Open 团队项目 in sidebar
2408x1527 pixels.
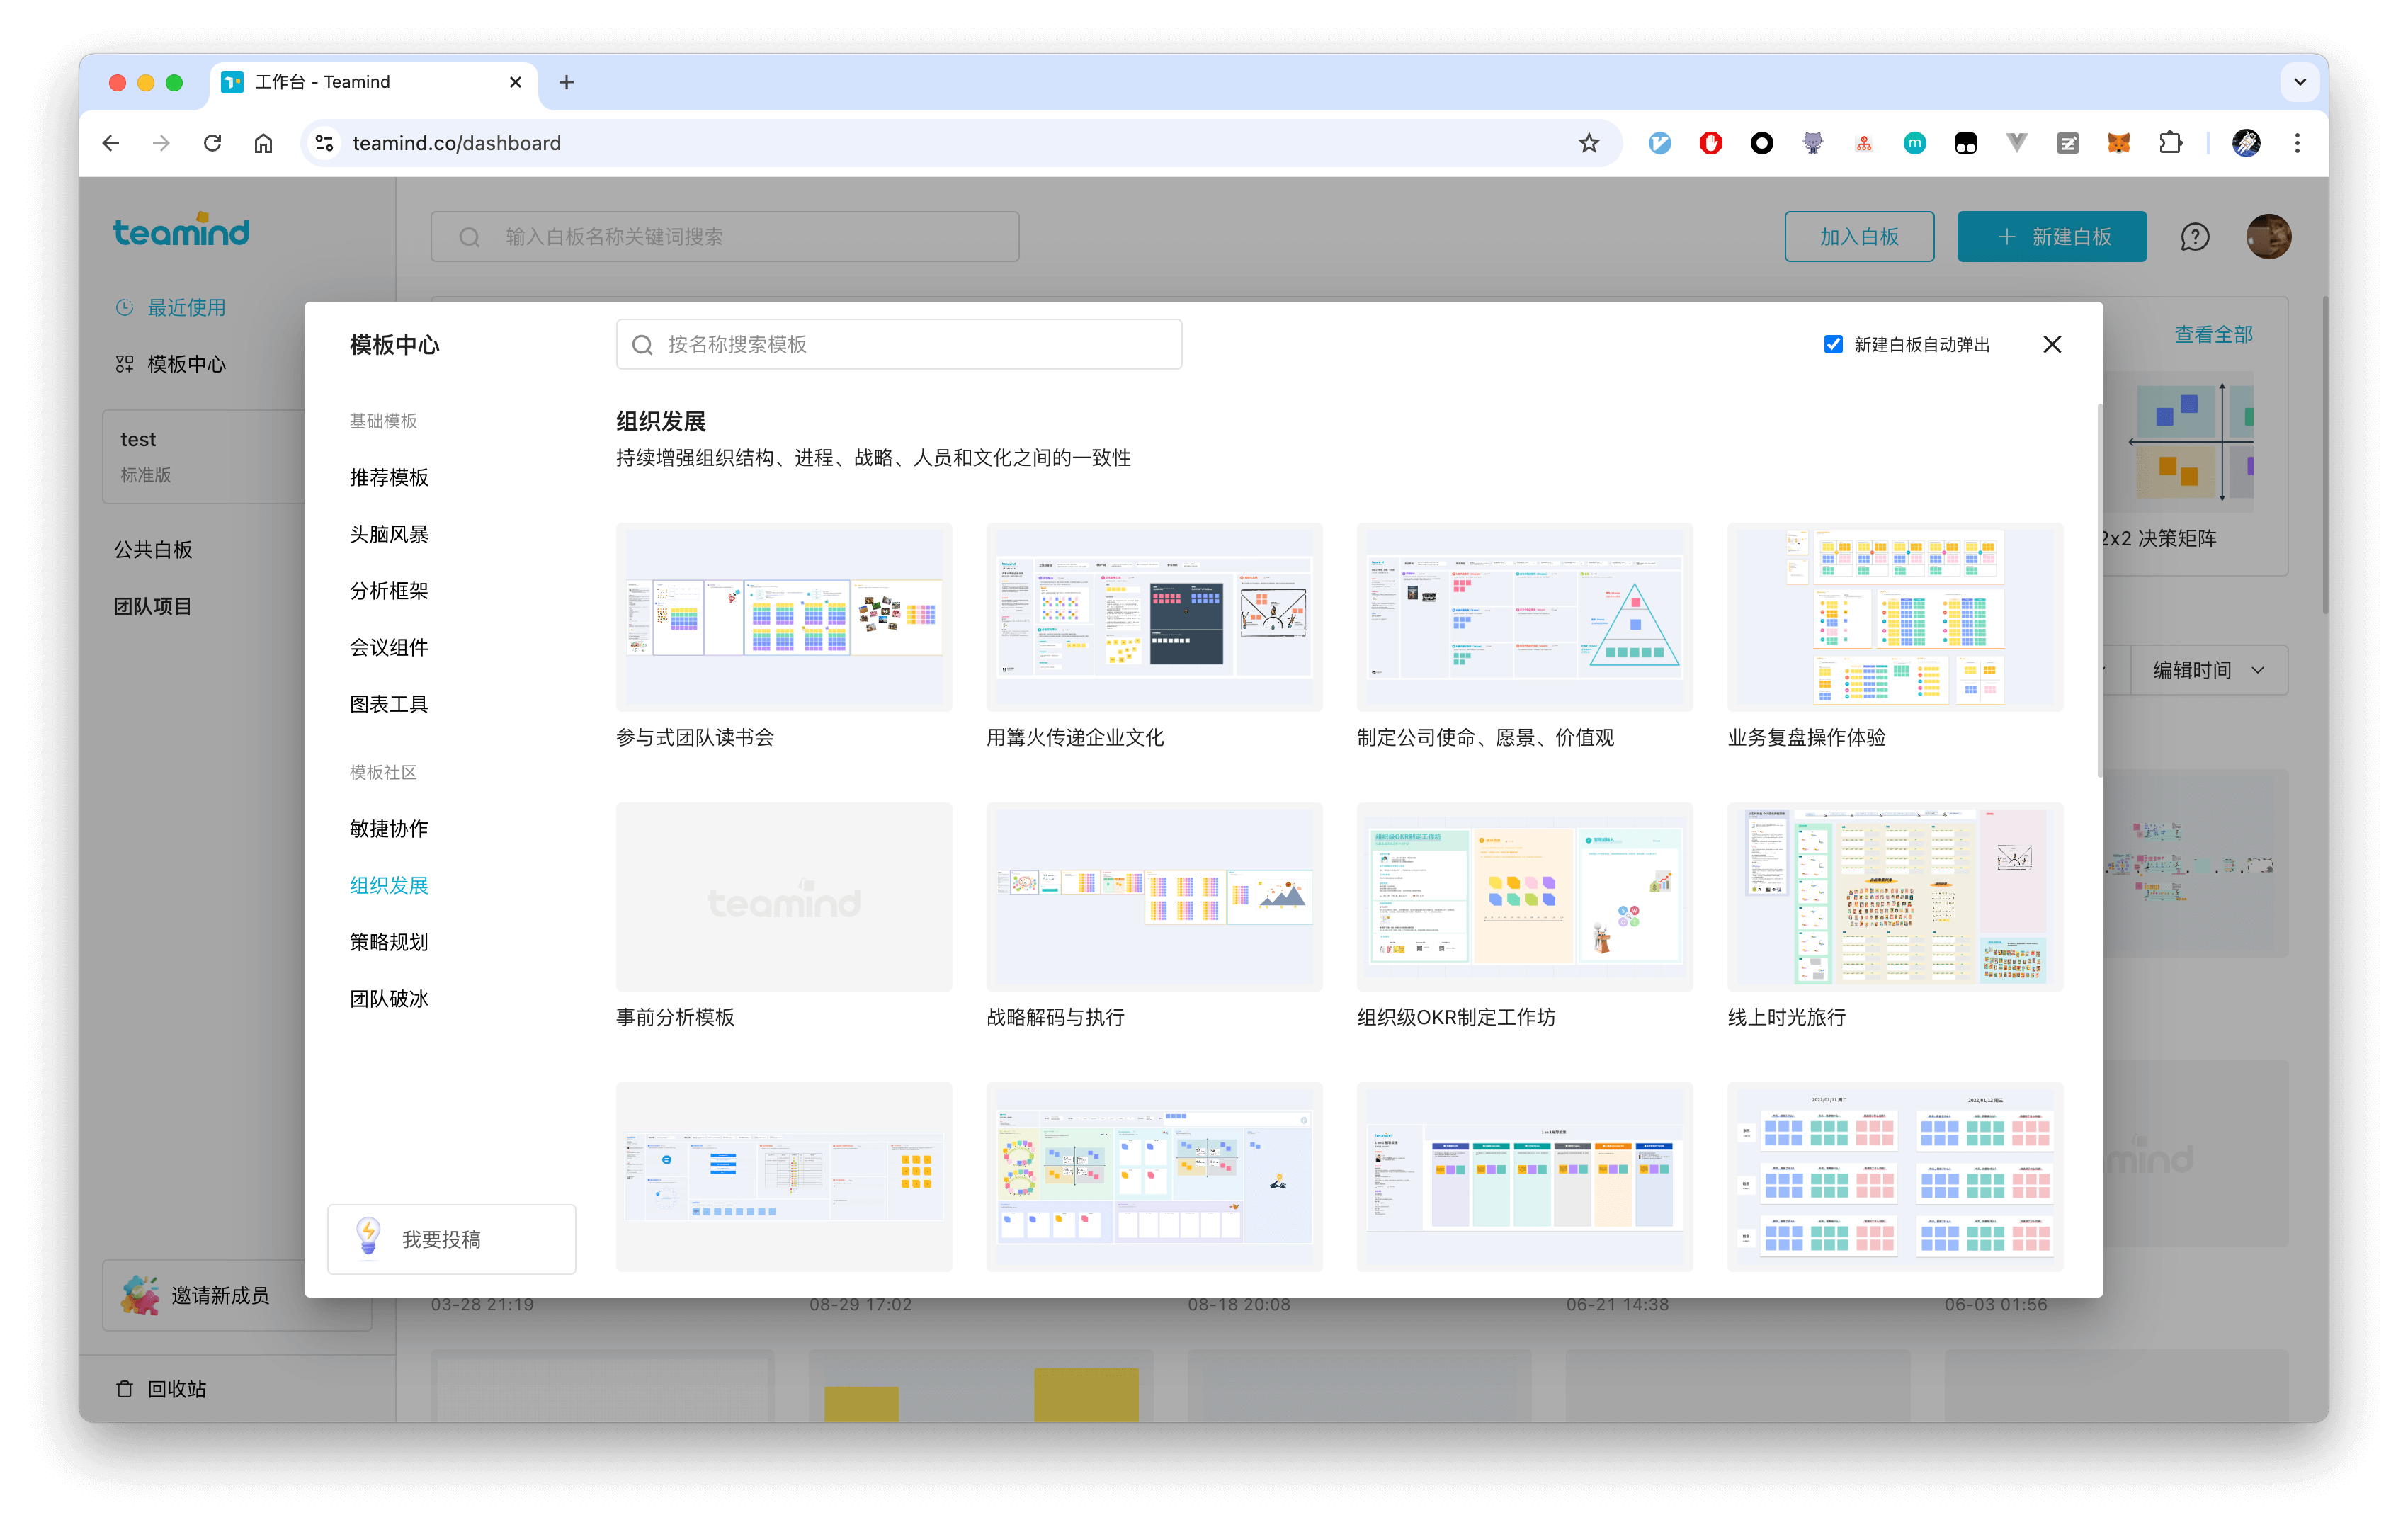point(152,606)
